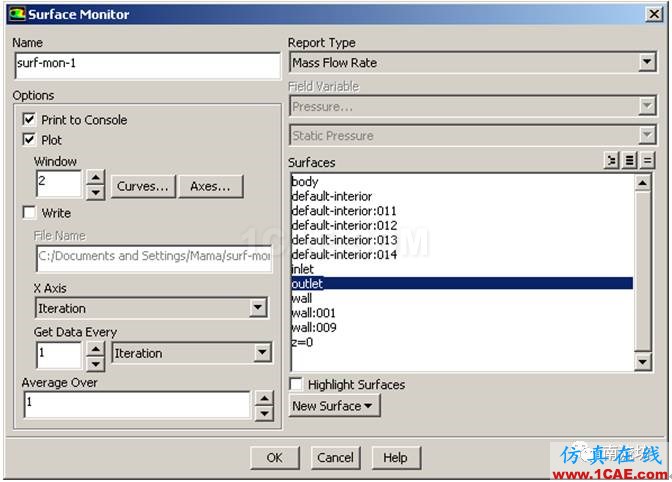
Task: Click the Name field surf-mon-1
Action: 147,66
